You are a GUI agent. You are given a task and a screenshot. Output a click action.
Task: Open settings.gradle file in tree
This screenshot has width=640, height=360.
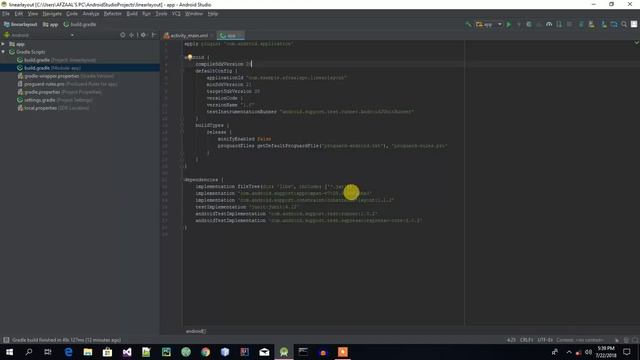(54, 100)
